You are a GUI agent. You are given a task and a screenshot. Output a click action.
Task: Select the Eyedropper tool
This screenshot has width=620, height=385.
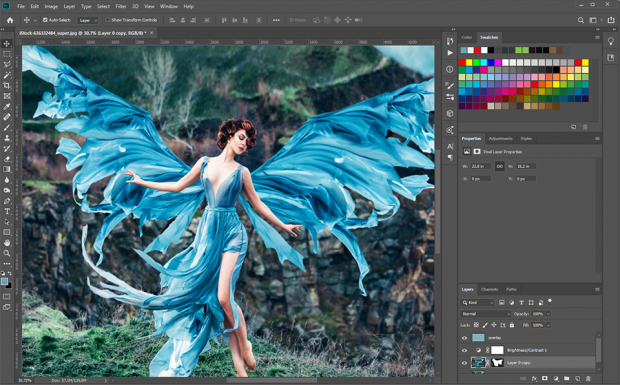click(x=7, y=106)
